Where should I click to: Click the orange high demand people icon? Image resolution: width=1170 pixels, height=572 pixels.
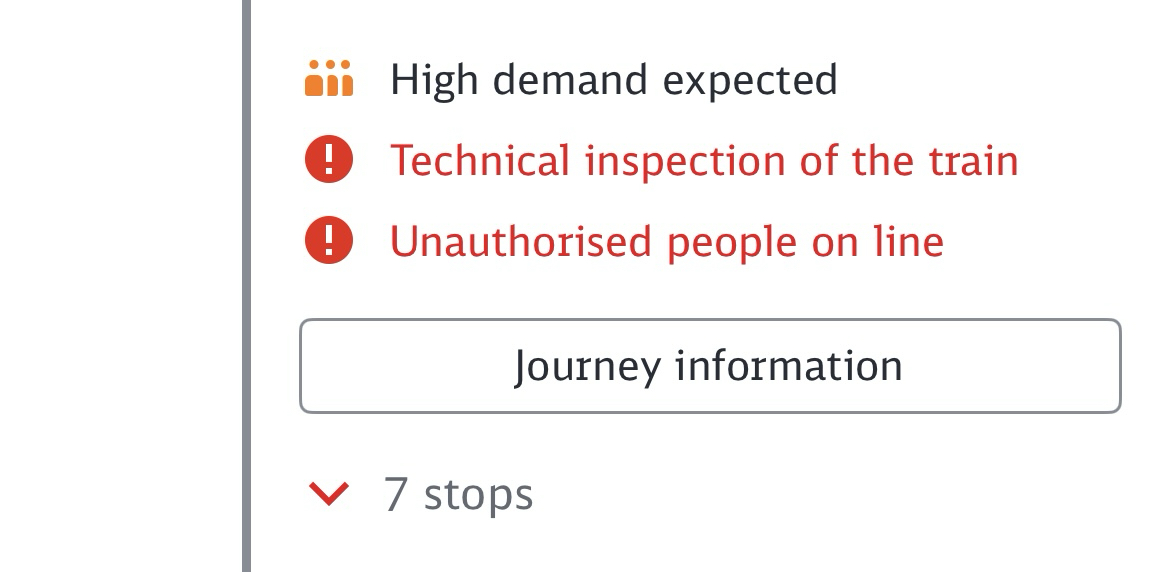[329, 79]
